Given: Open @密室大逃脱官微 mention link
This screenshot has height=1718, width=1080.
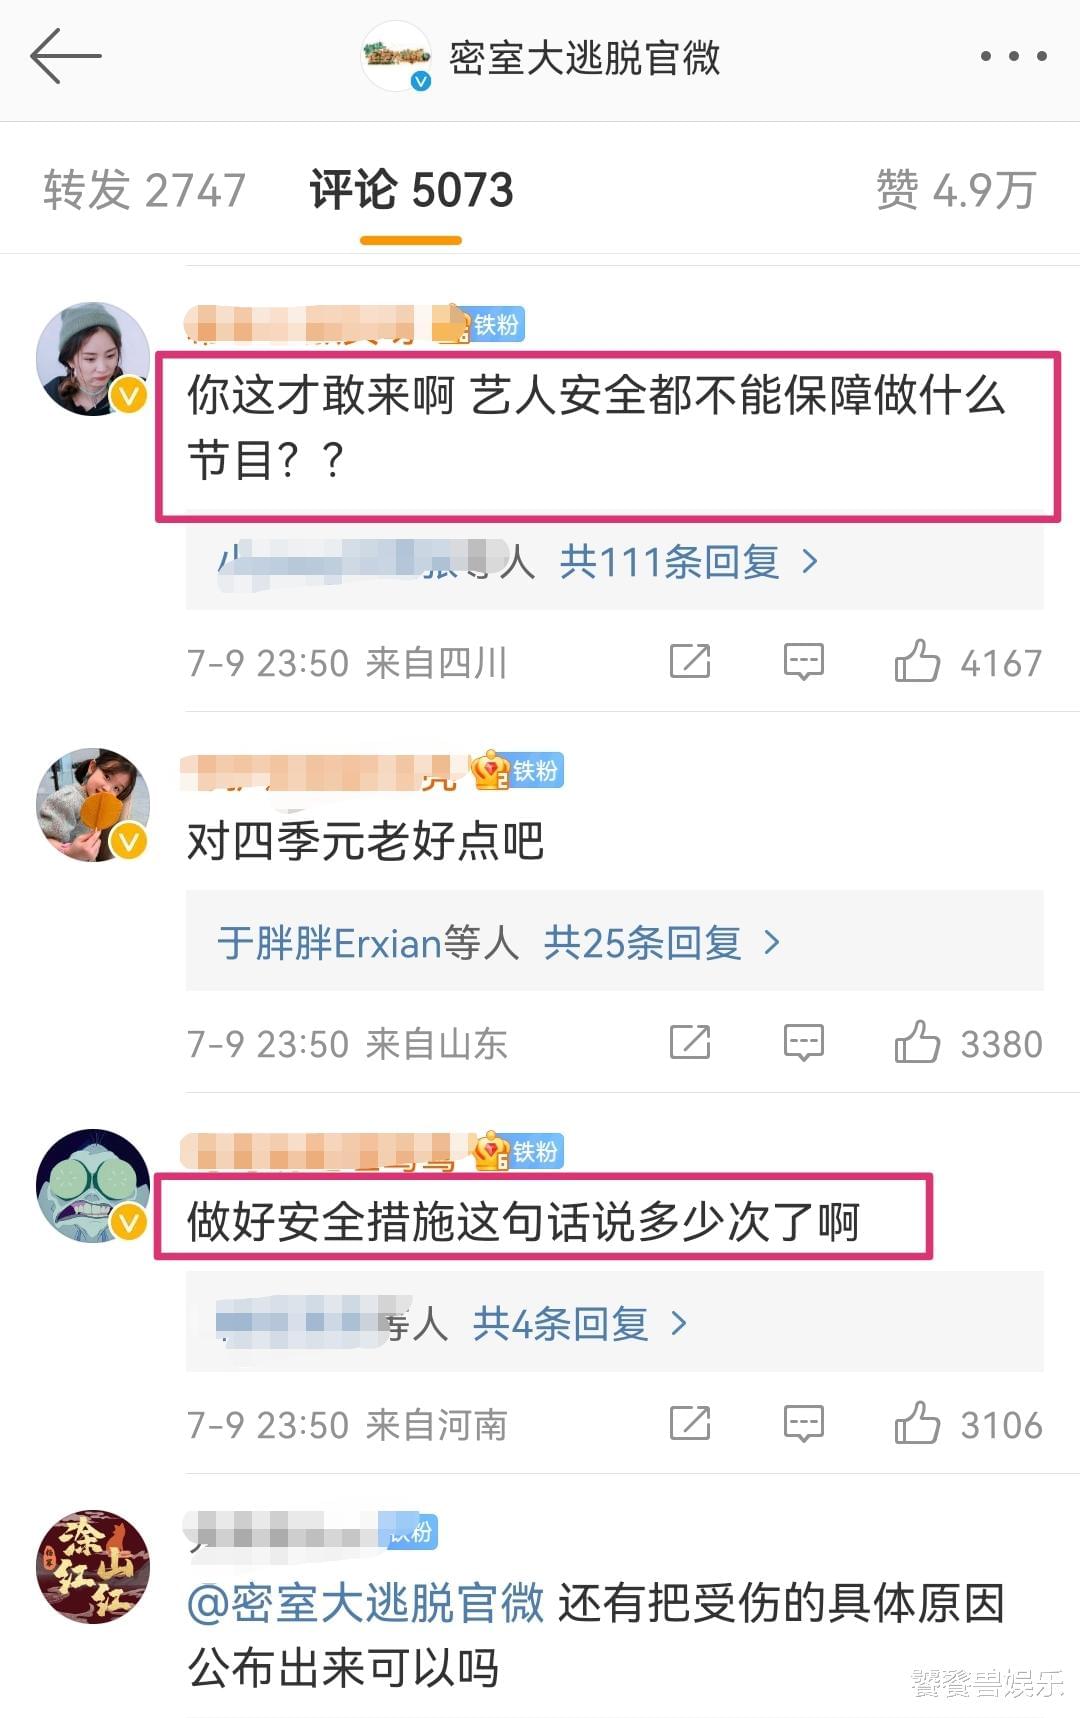Looking at the screenshot, I should tap(366, 1603).
